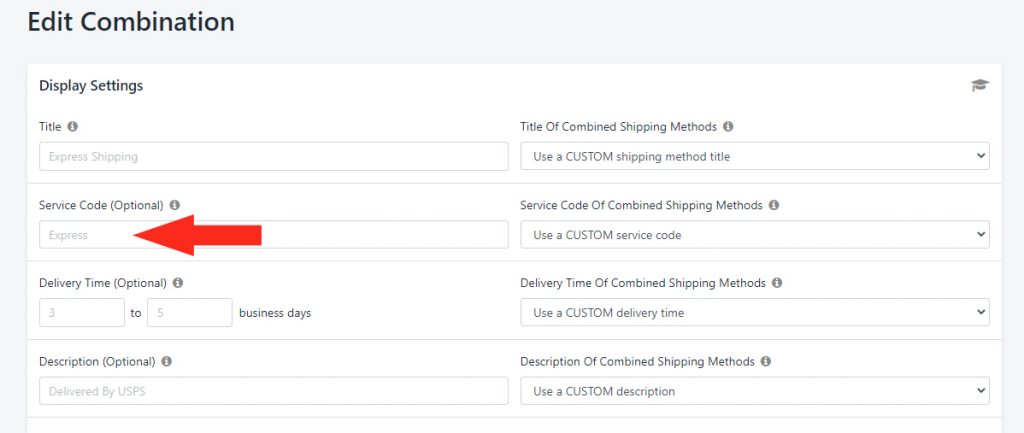Expand the CUSTOM delivery time dropdown

[x=755, y=313]
